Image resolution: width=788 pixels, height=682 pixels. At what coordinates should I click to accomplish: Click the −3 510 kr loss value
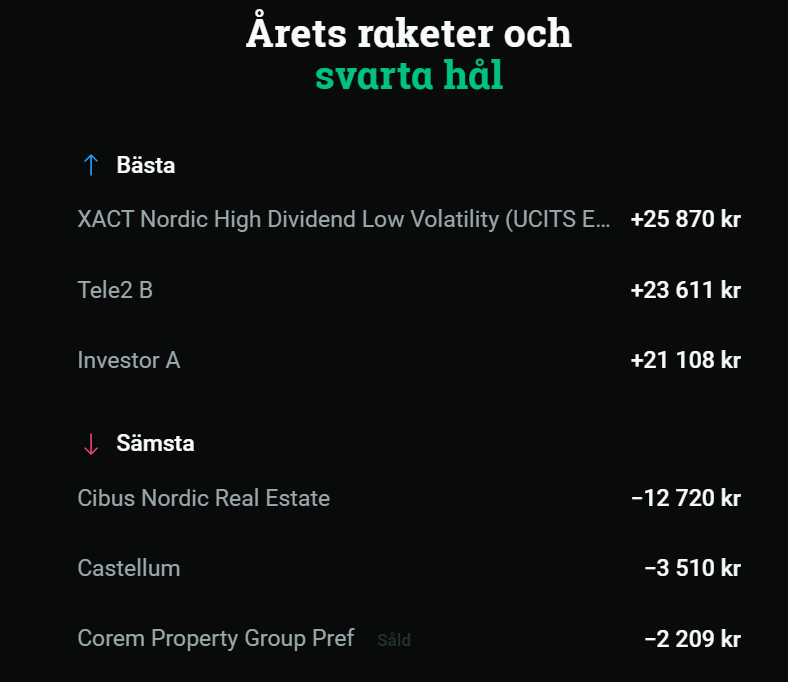click(692, 568)
